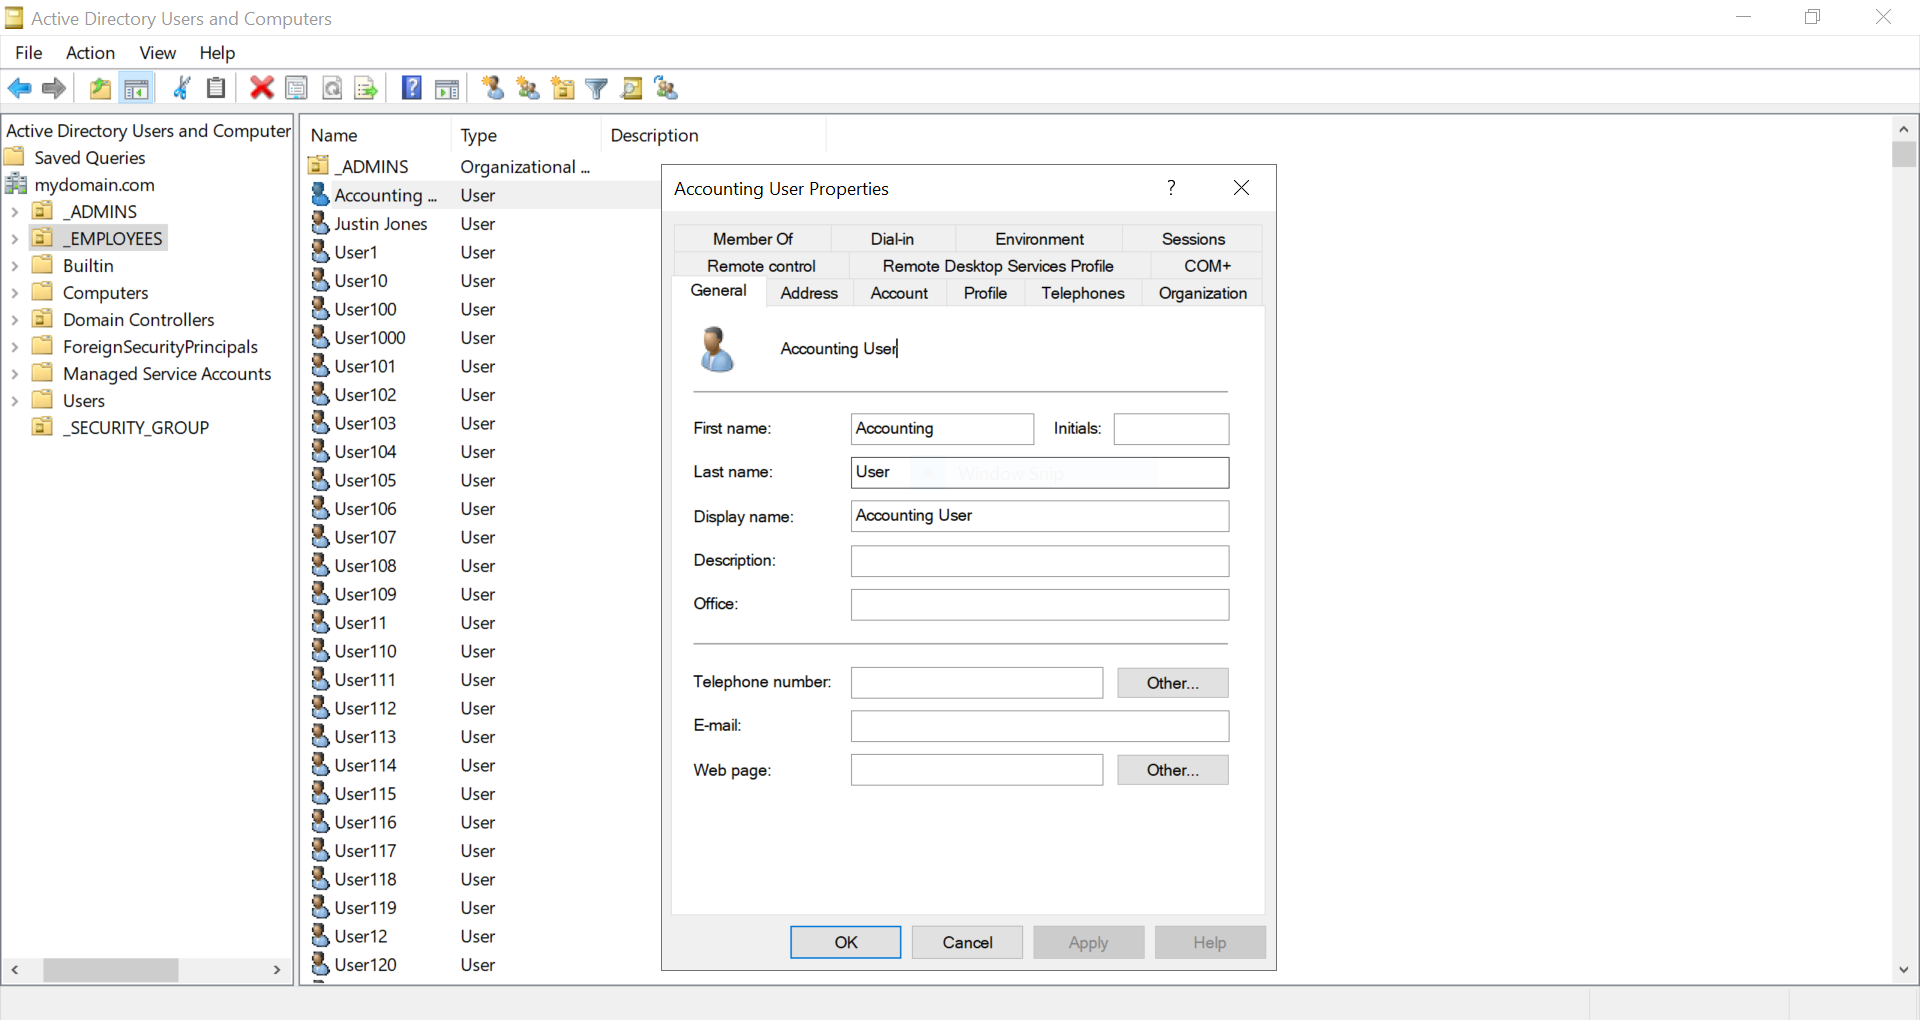Click Add to group toolbar icon
Viewport: 1920px width, 1020px height.
click(x=666, y=89)
